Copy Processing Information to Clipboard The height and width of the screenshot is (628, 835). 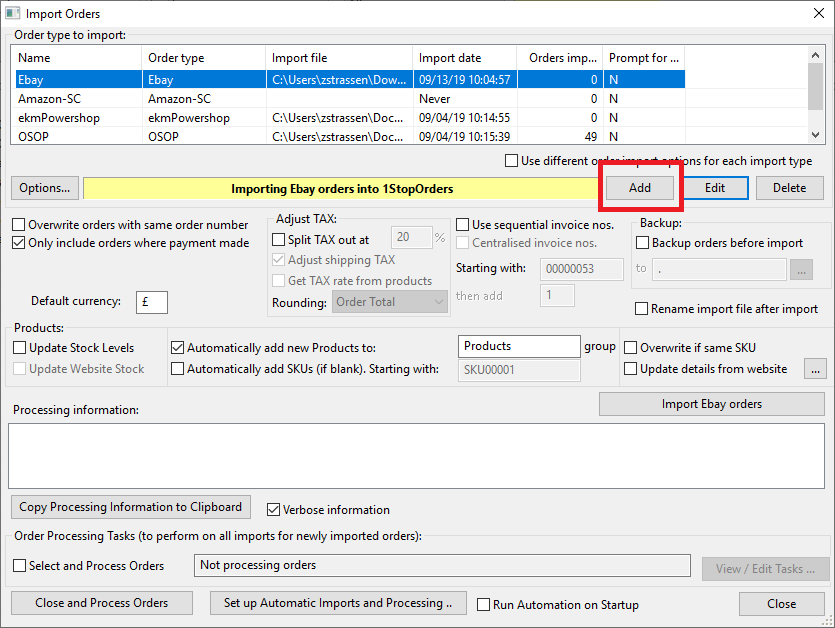[x=130, y=507]
